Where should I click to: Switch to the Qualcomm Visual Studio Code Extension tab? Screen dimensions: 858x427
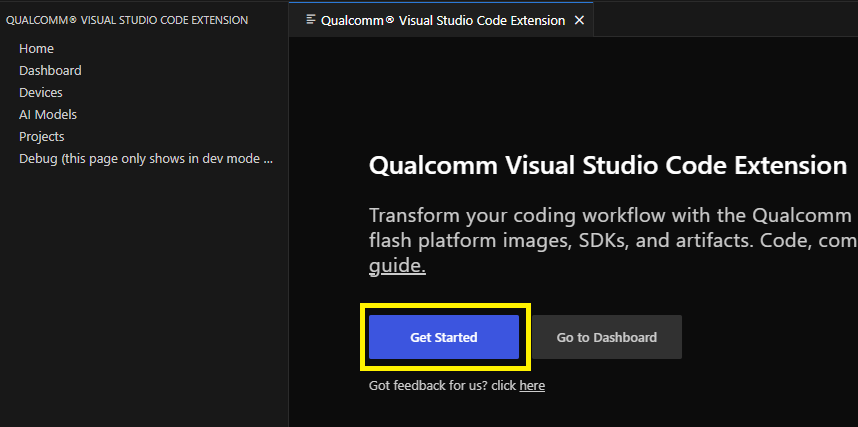(x=441, y=20)
